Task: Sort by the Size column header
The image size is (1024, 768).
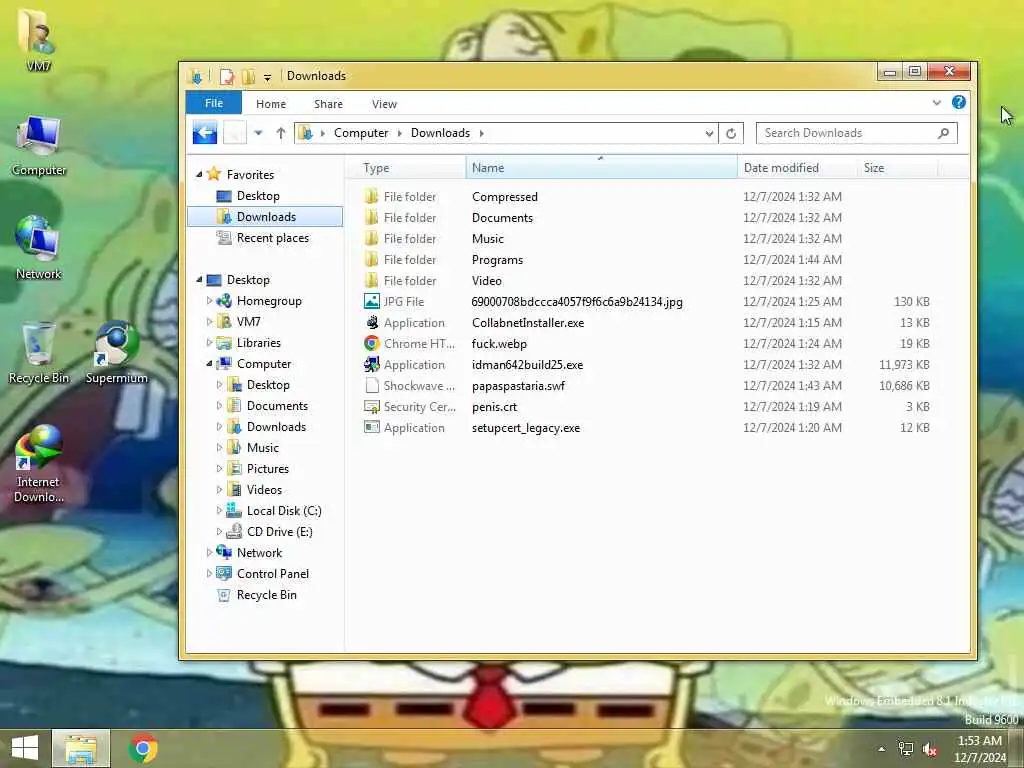Action: tap(897, 168)
